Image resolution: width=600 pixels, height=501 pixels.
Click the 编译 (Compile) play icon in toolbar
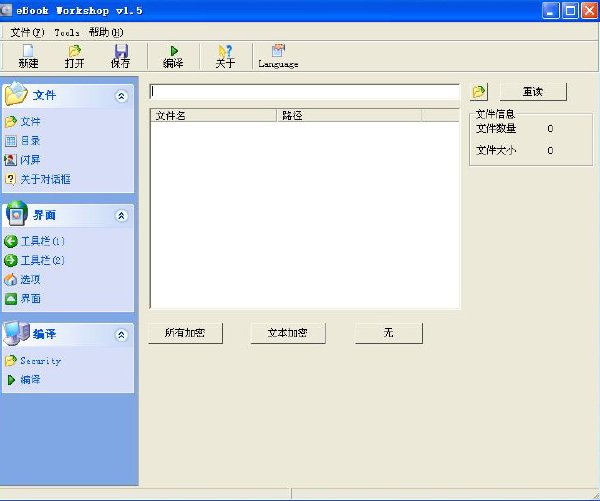coord(173,56)
